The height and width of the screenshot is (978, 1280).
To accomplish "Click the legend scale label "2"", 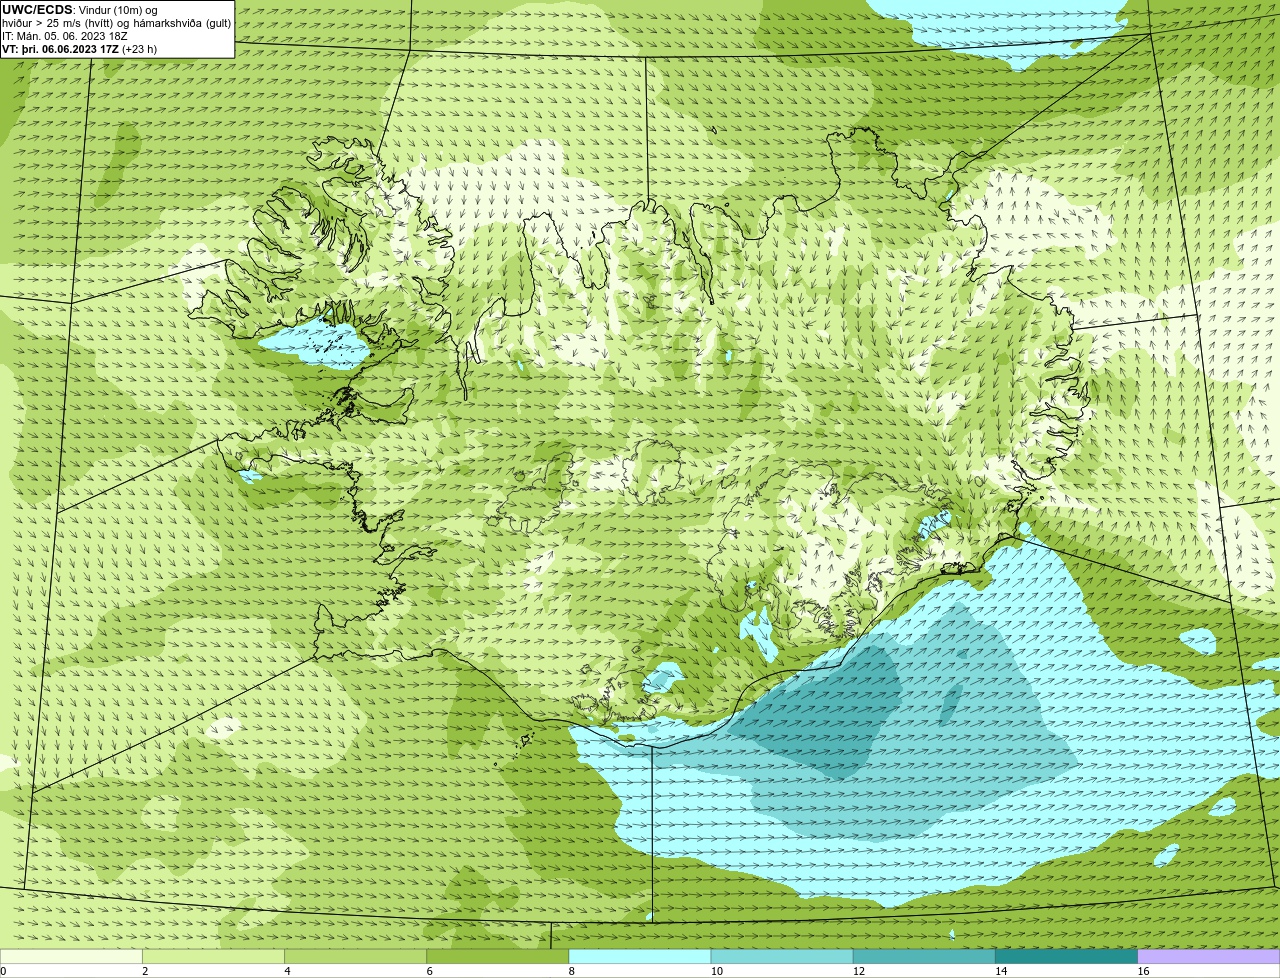I will (145, 971).
